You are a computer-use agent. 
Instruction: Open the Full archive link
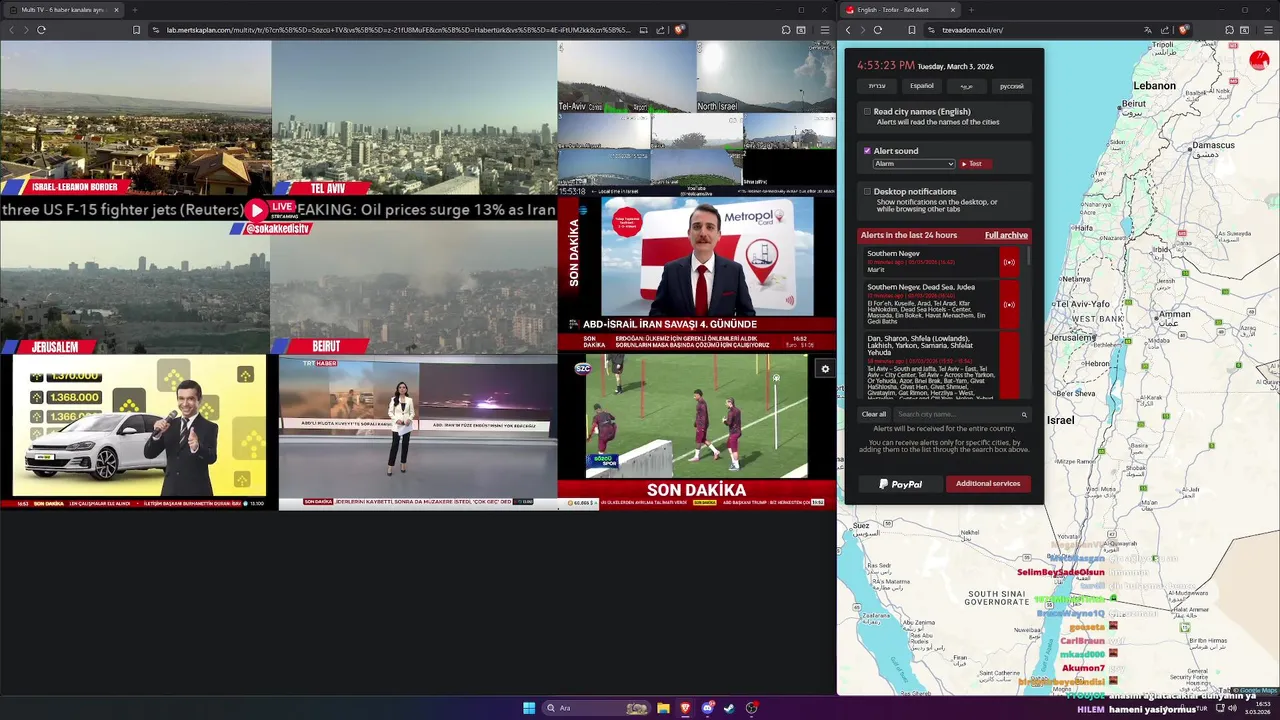(x=1006, y=235)
